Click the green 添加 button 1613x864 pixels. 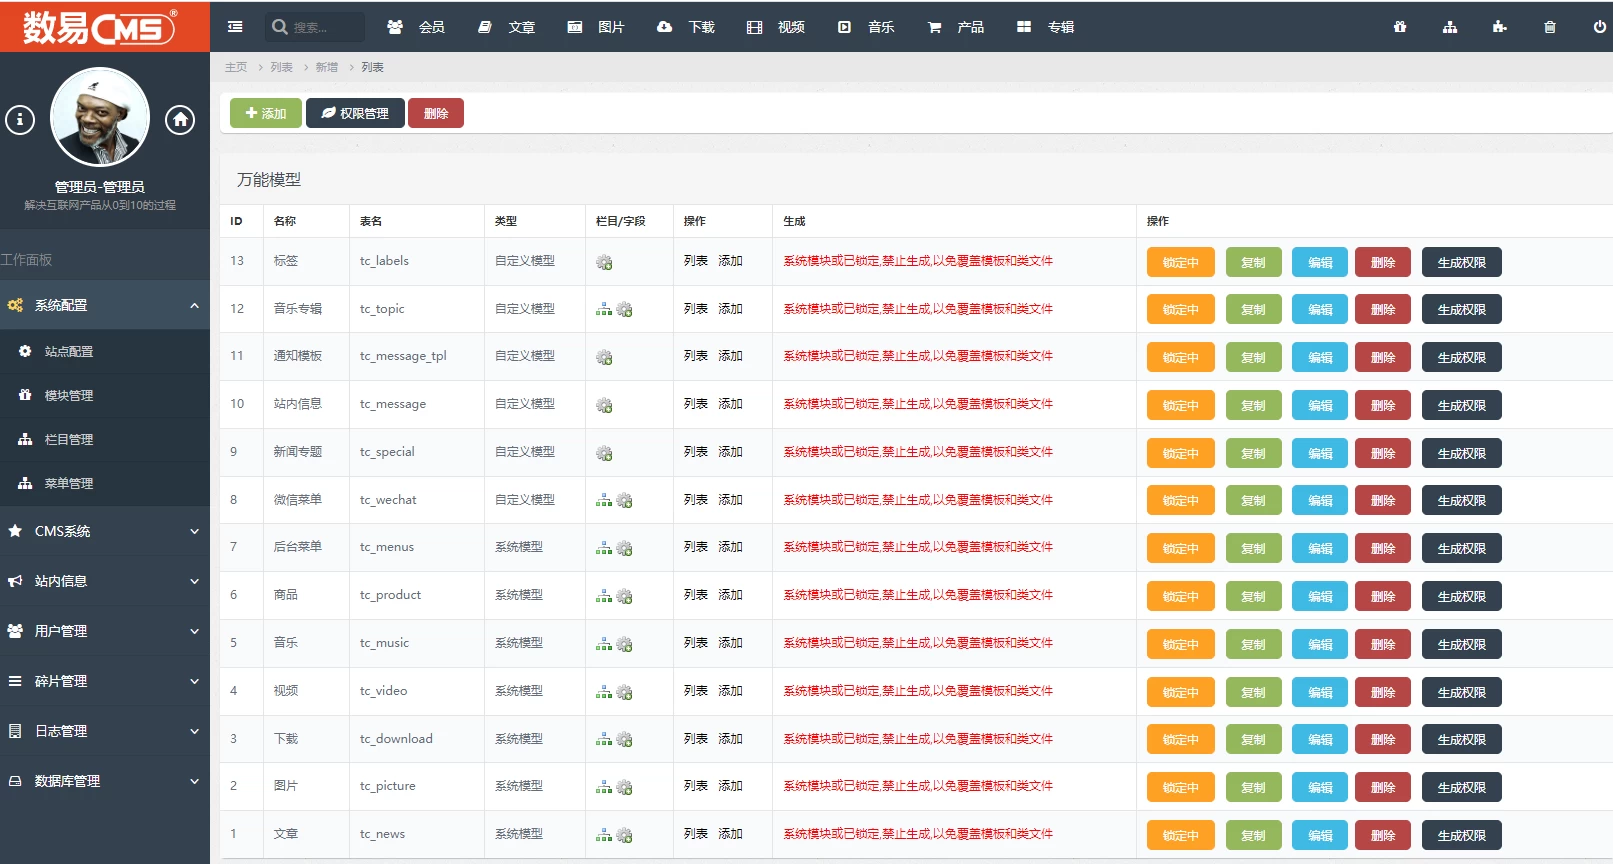266,113
